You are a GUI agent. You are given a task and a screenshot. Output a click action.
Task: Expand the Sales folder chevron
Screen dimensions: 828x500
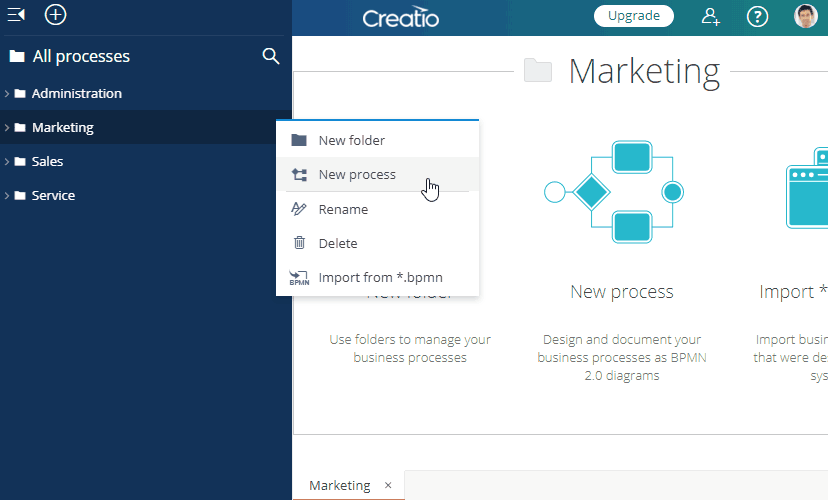(7, 162)
